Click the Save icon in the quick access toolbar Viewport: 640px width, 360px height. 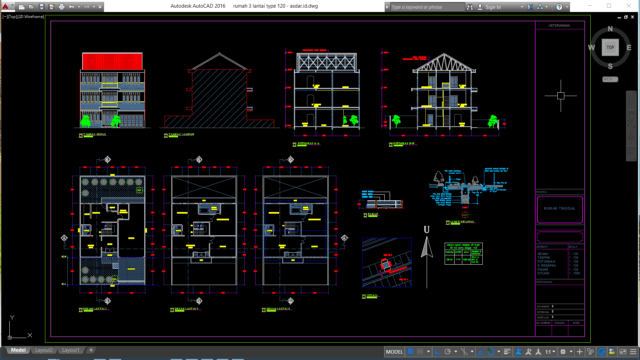coord(42,7)
